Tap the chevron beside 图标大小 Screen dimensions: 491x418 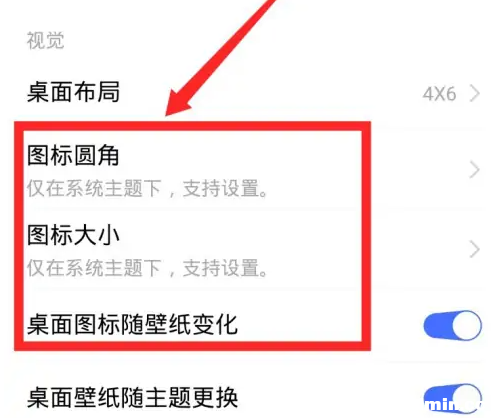(x=474, y=249)
